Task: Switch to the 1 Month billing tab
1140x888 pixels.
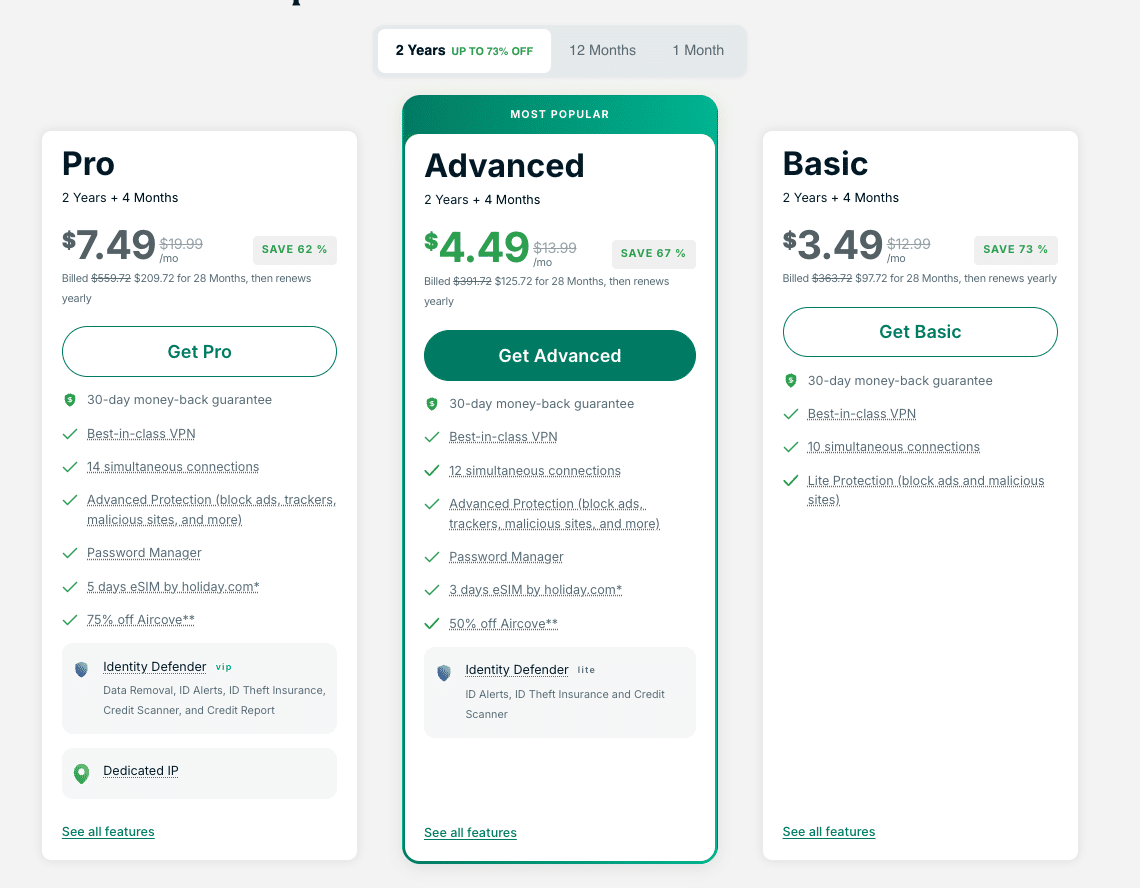Action: coord(697,49)
